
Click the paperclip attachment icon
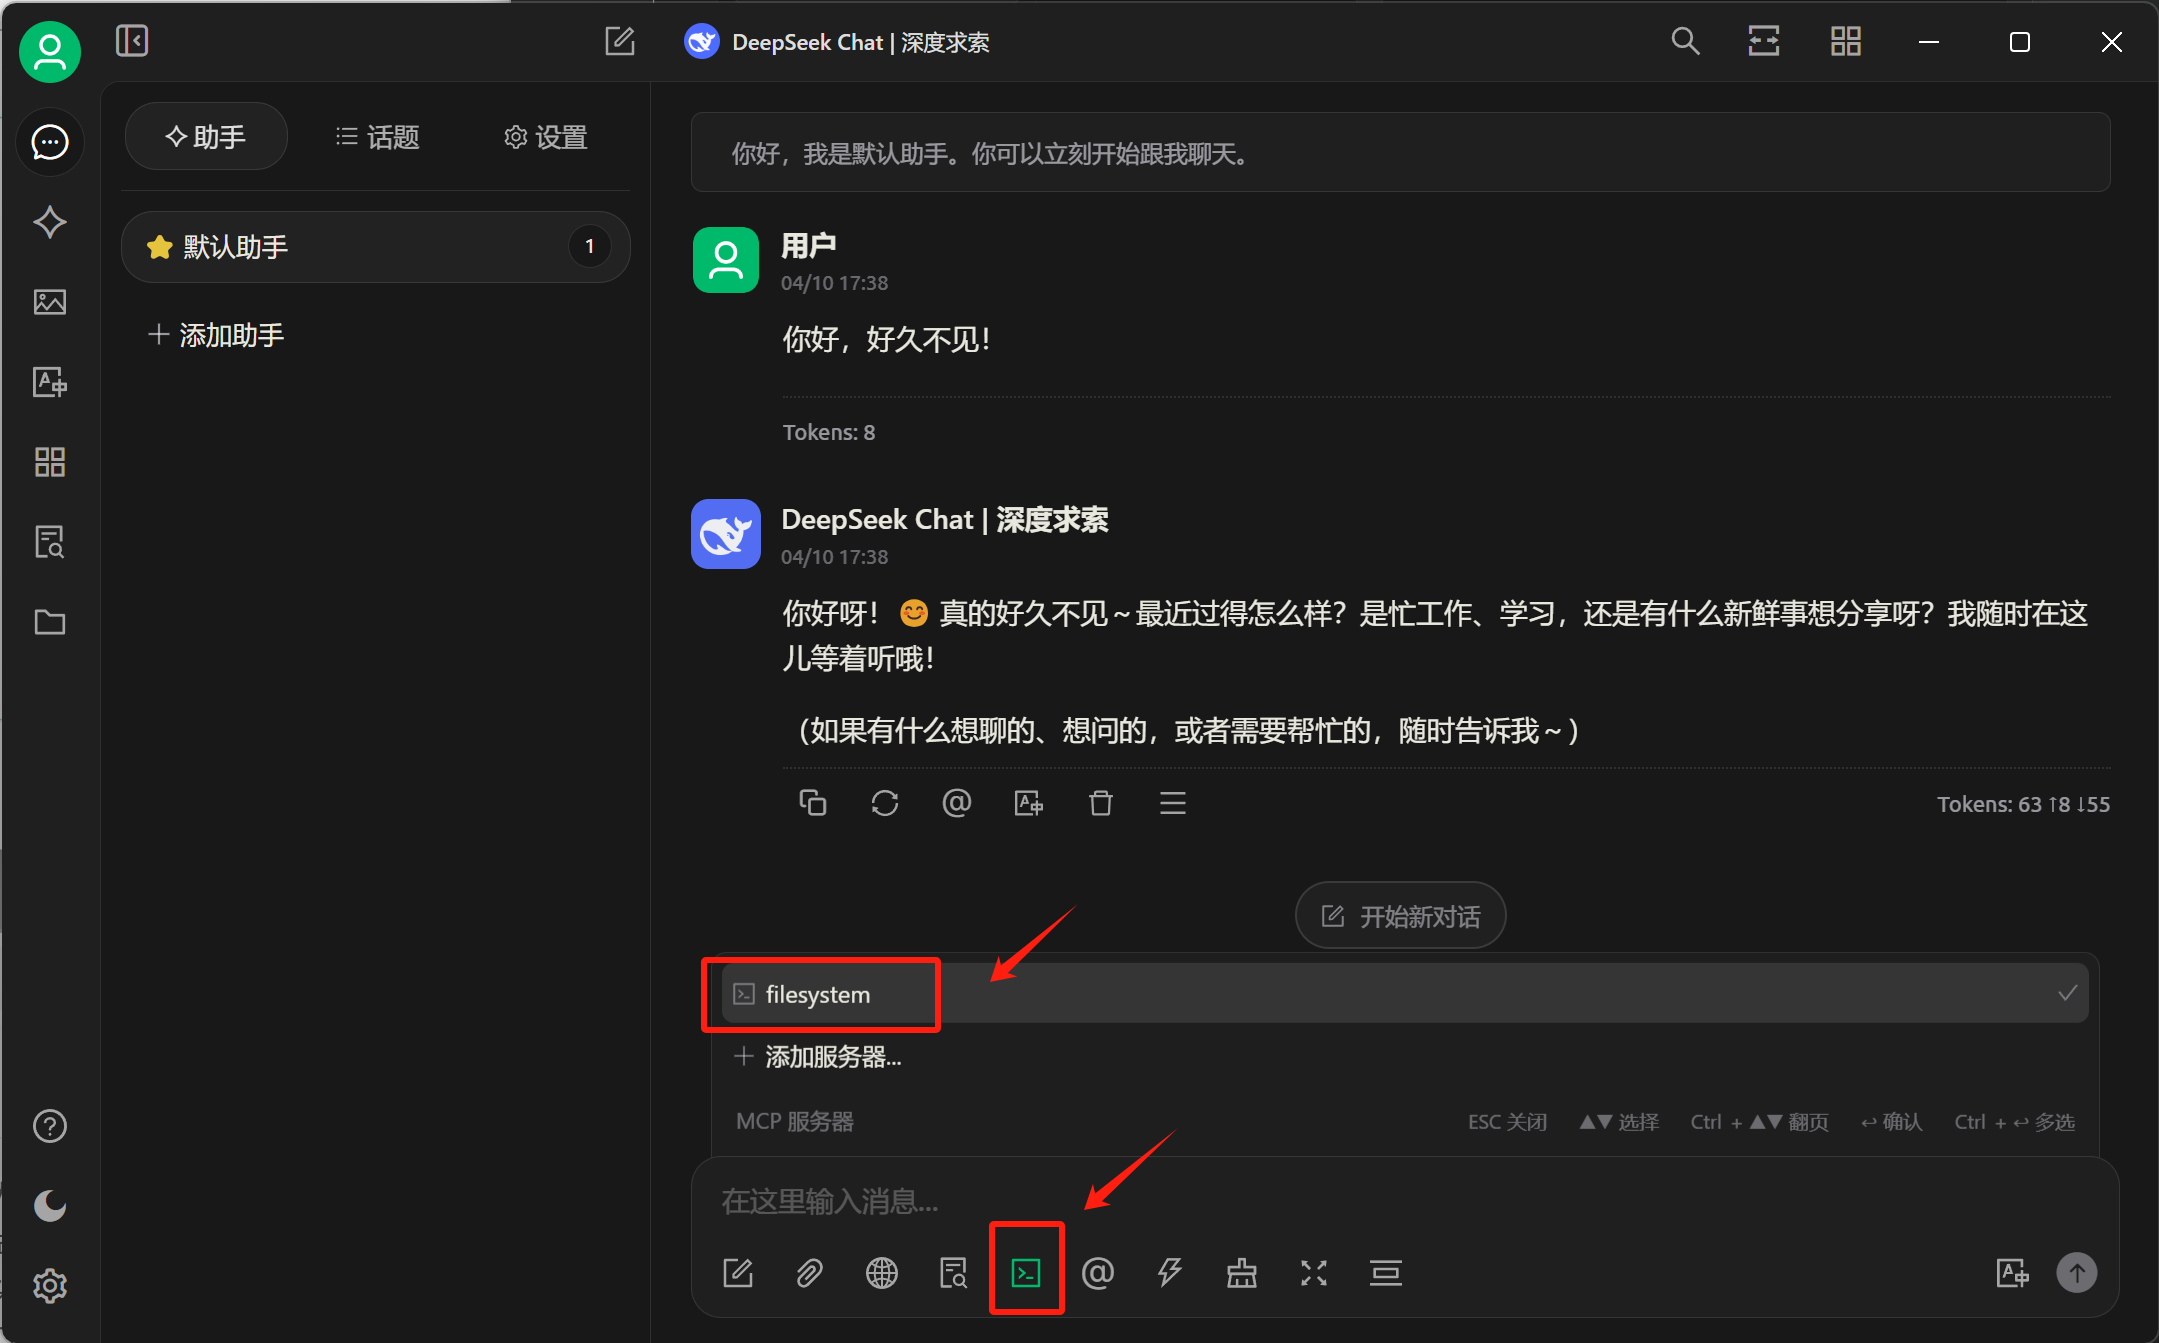tap(809, 1272)
